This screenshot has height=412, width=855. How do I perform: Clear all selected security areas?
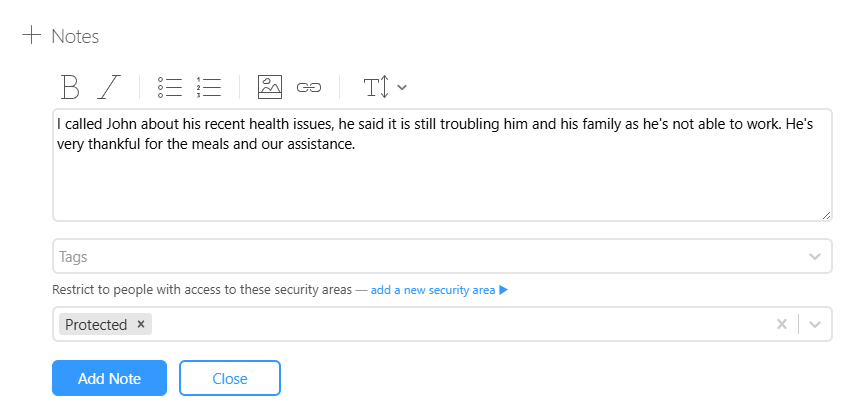(x=782, y=324)
